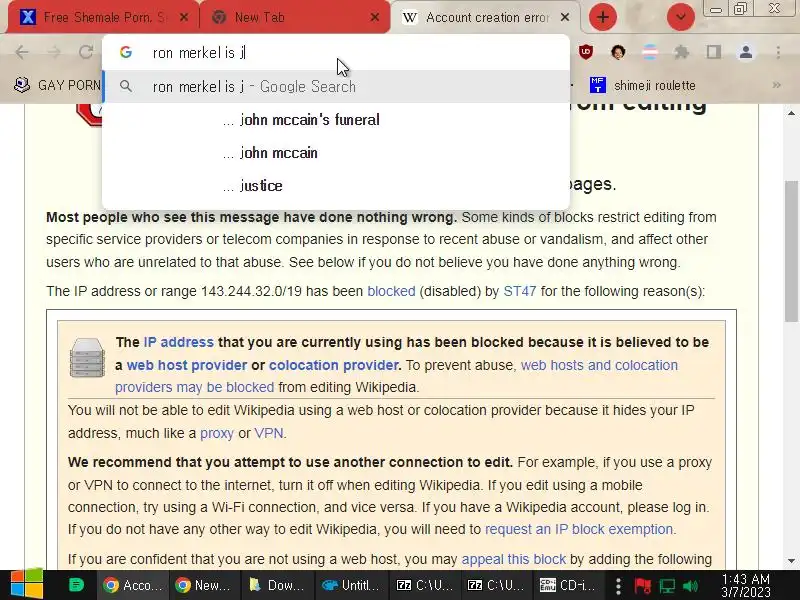
Task: Open the Windows Start button
Action: point(27,585)
